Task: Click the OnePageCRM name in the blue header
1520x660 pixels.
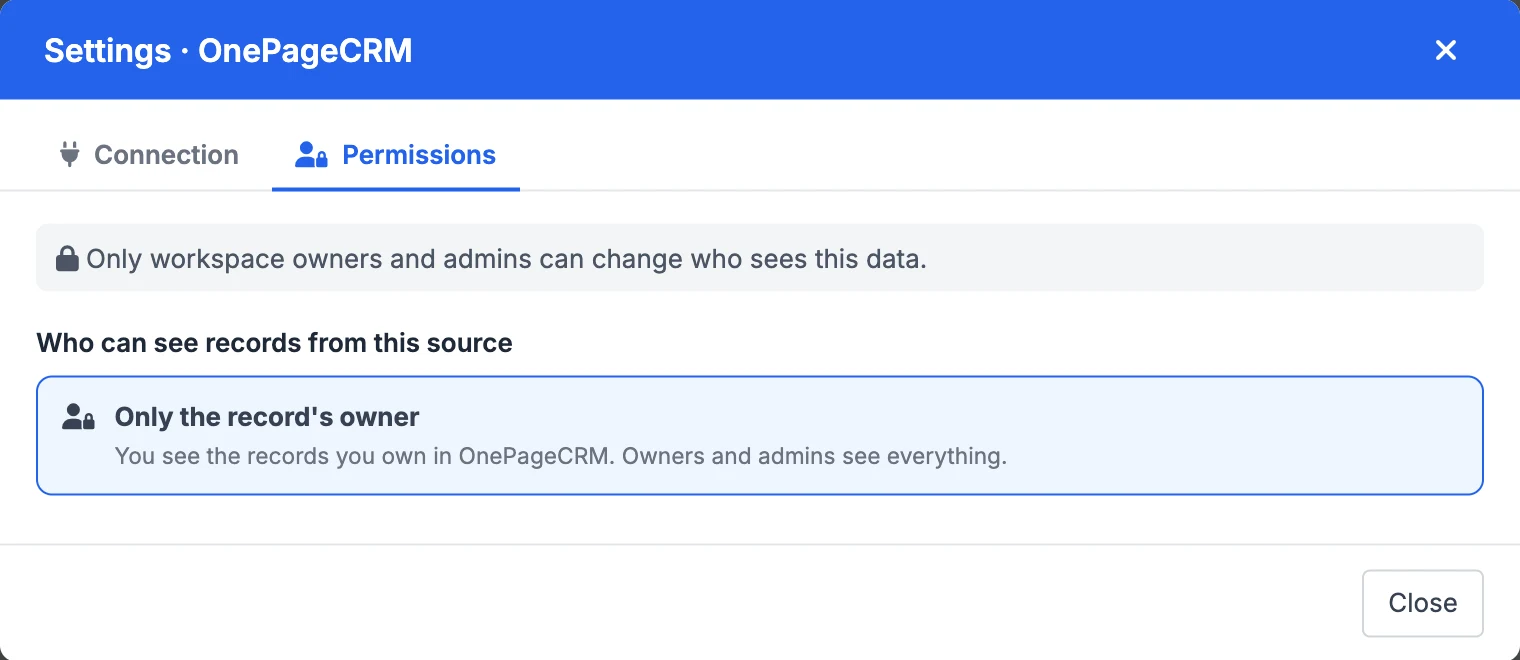Action: (305, 50)
